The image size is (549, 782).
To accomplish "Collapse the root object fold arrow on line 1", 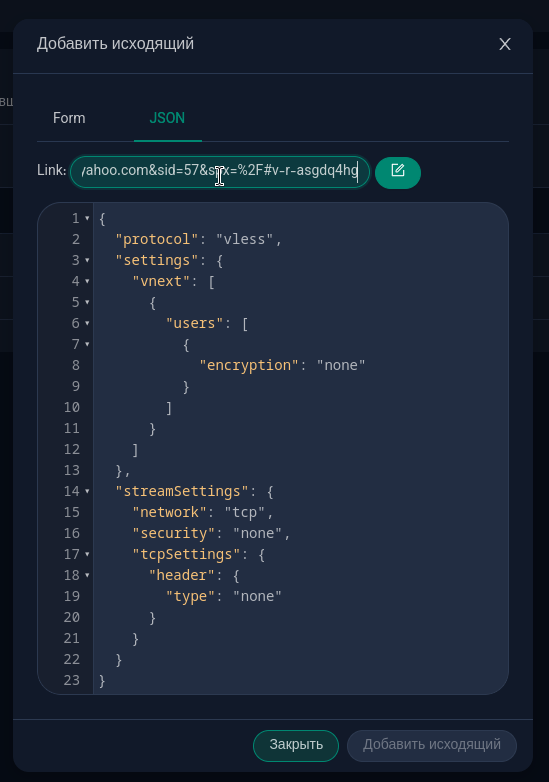I will point(87,218).
